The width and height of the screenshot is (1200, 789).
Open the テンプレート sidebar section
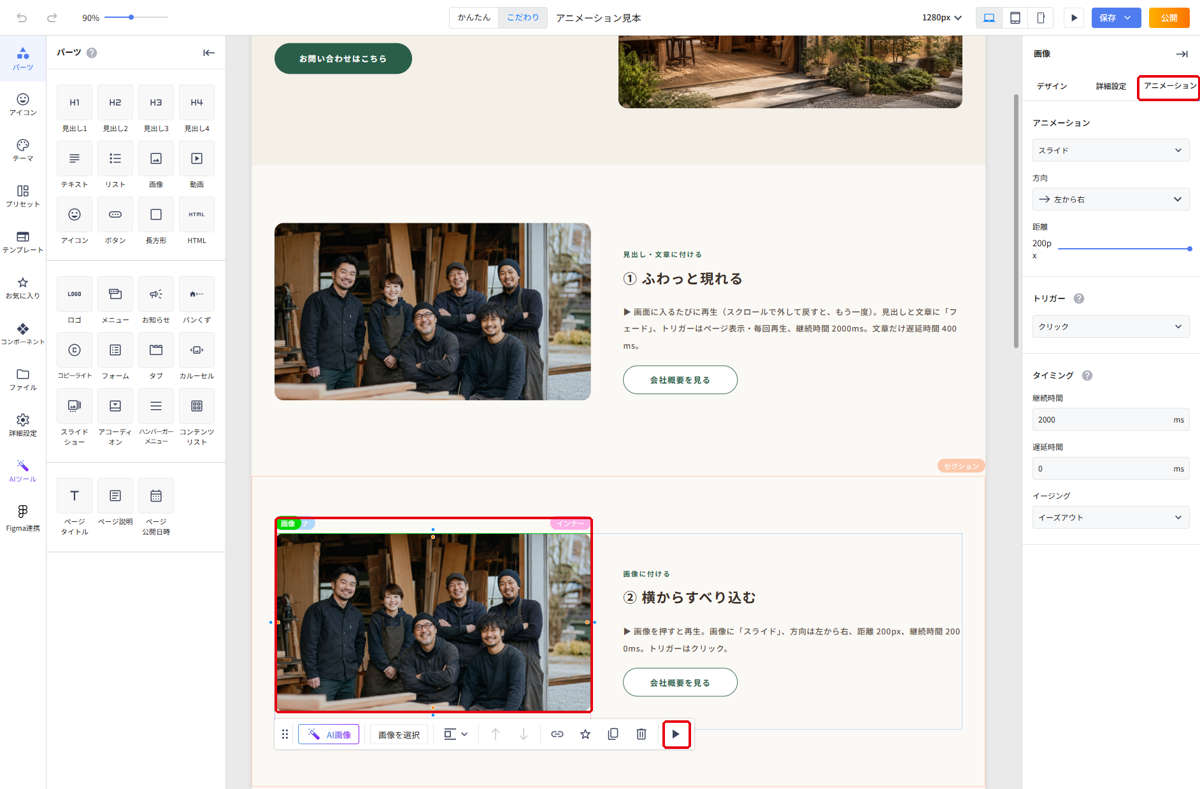tap(23, 242)
